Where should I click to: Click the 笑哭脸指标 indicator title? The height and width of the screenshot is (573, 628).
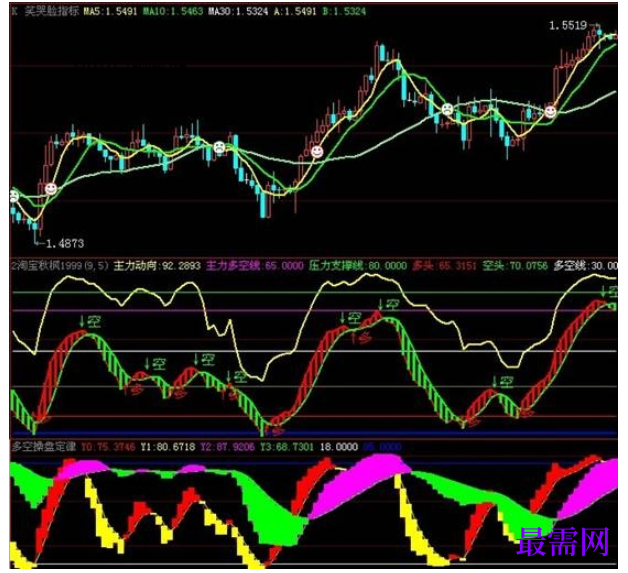(51, 11)
